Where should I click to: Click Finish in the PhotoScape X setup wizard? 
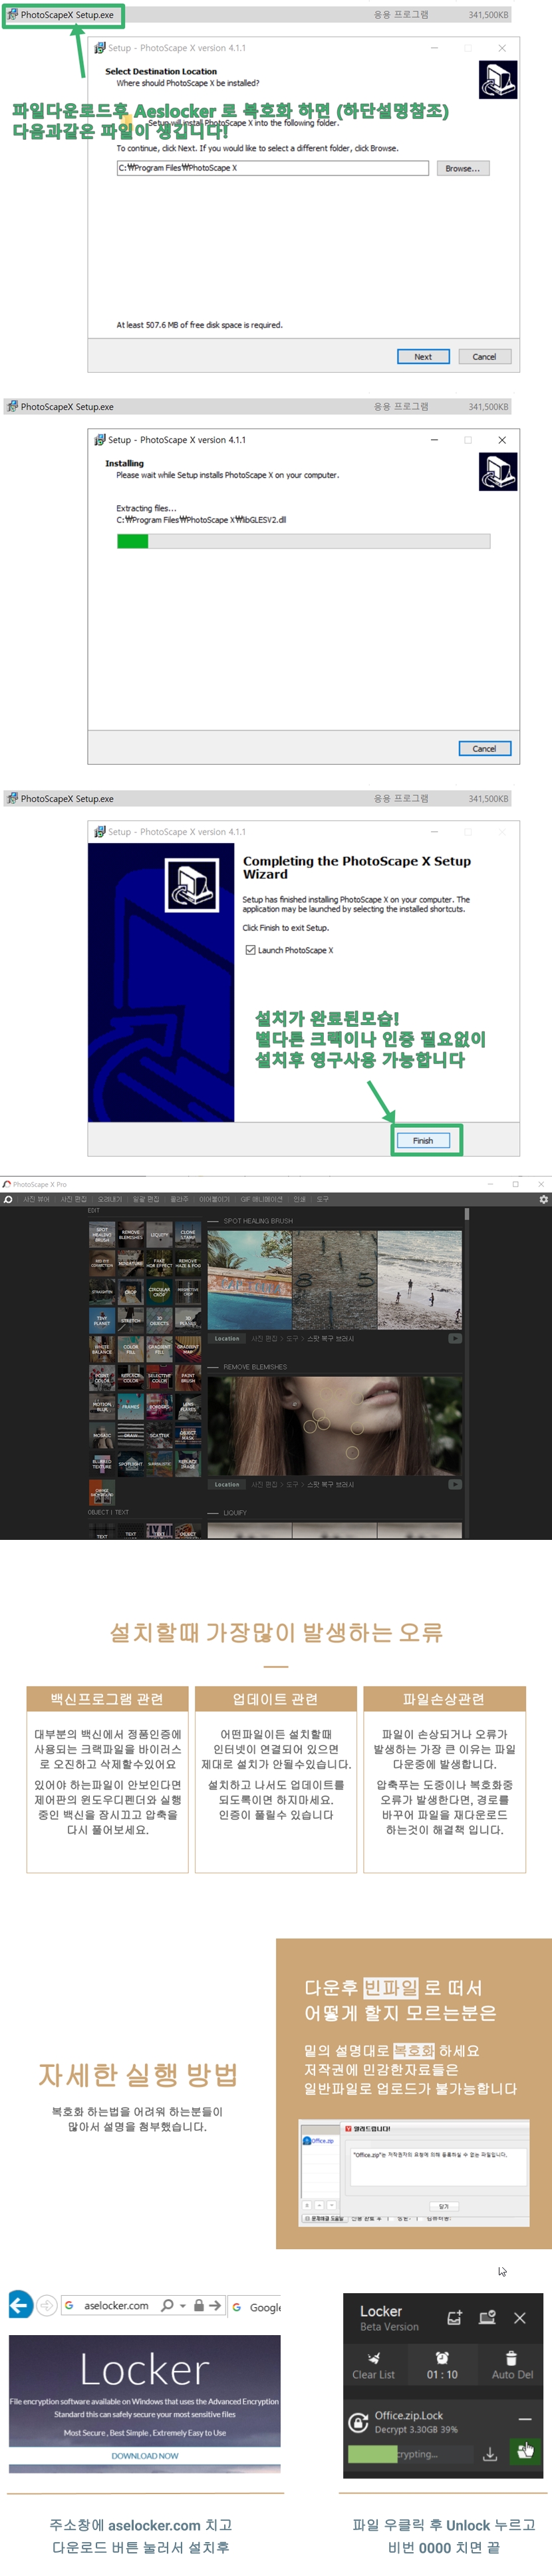click(423, 1140)
